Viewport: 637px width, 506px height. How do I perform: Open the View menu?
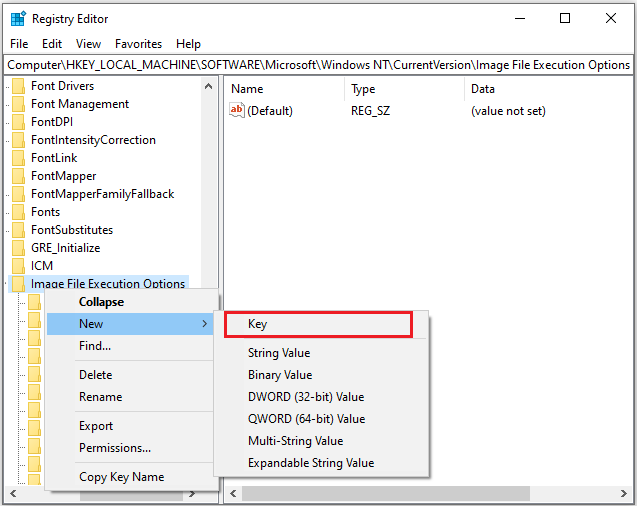(88, 44)
